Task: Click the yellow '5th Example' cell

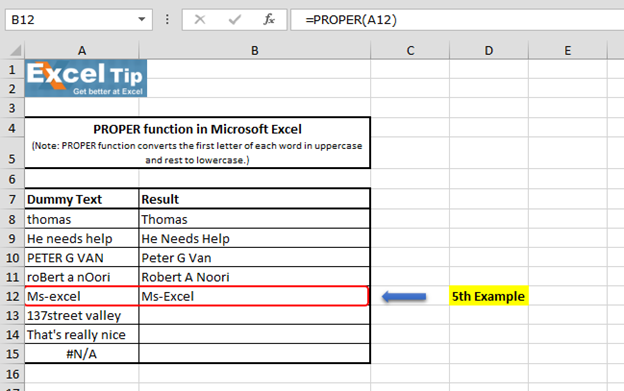Action: click(x=489, y=296)
